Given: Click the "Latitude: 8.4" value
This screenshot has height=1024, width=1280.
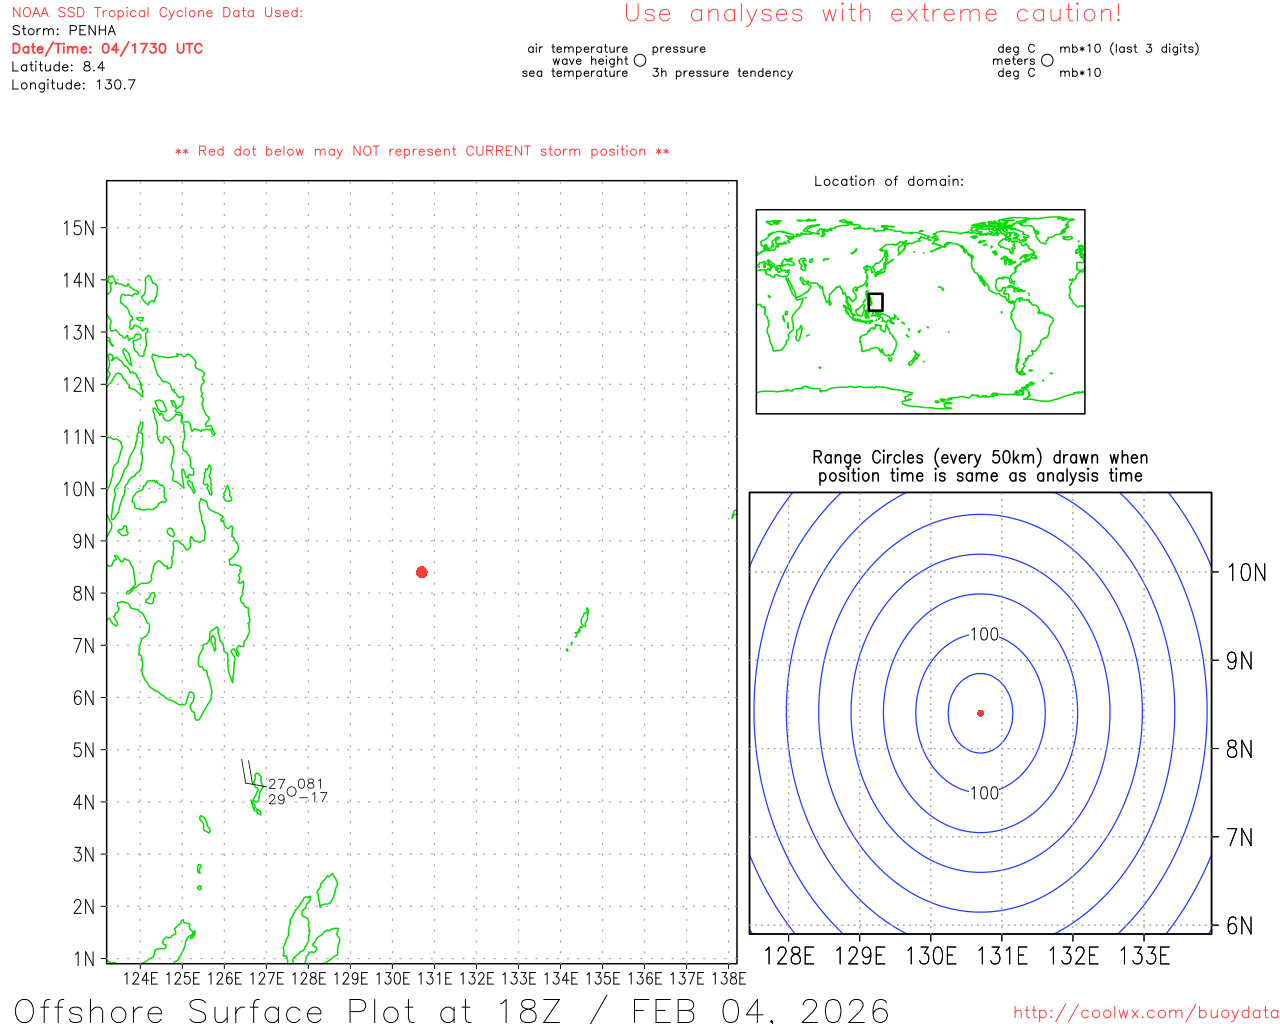Looking at the screenshot, I should [58, 67].
